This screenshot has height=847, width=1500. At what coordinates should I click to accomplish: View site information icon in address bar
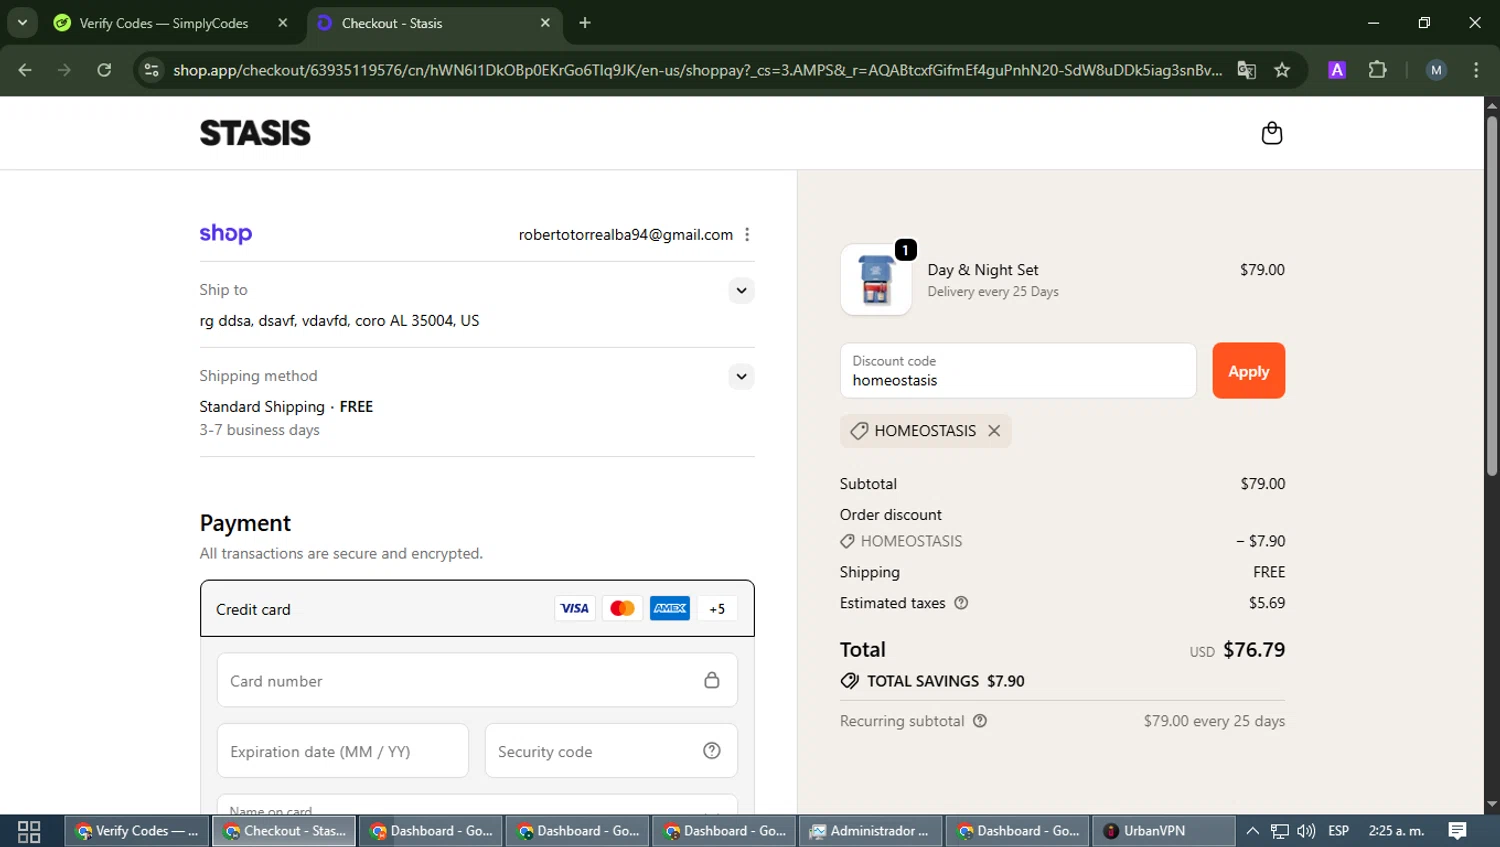151,70
